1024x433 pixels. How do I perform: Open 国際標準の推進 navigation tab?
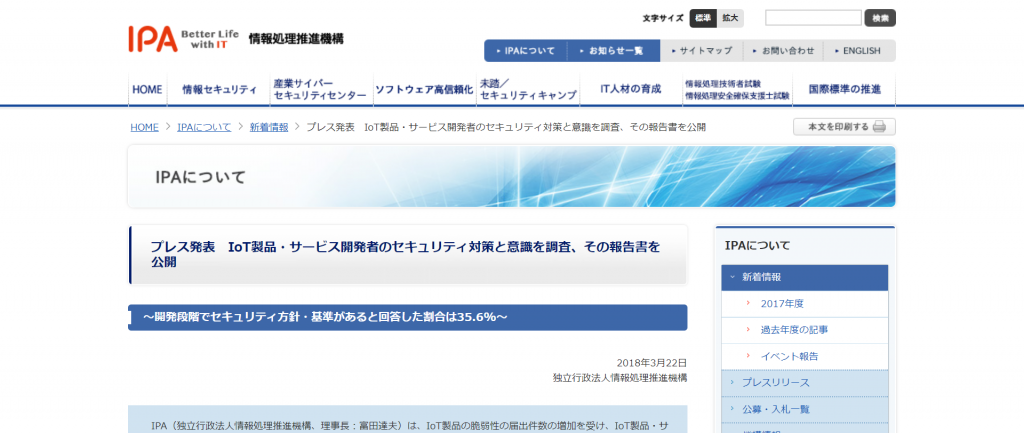[x=844, y=89]
